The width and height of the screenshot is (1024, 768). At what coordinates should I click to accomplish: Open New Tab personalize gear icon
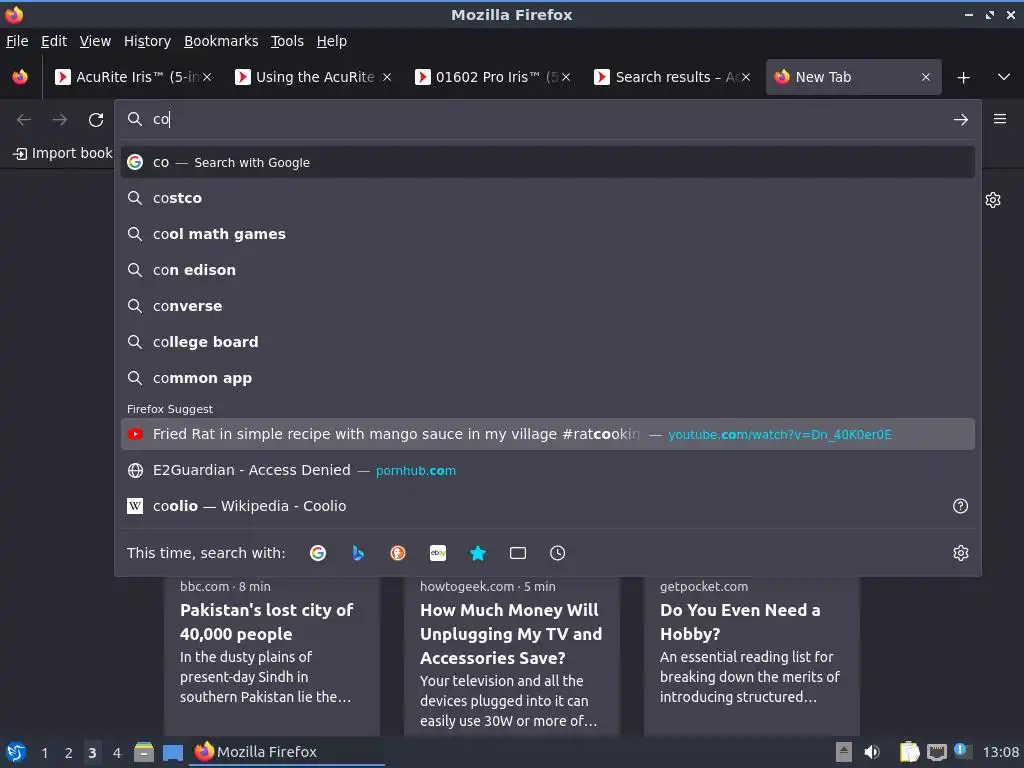tap(993, 200)
